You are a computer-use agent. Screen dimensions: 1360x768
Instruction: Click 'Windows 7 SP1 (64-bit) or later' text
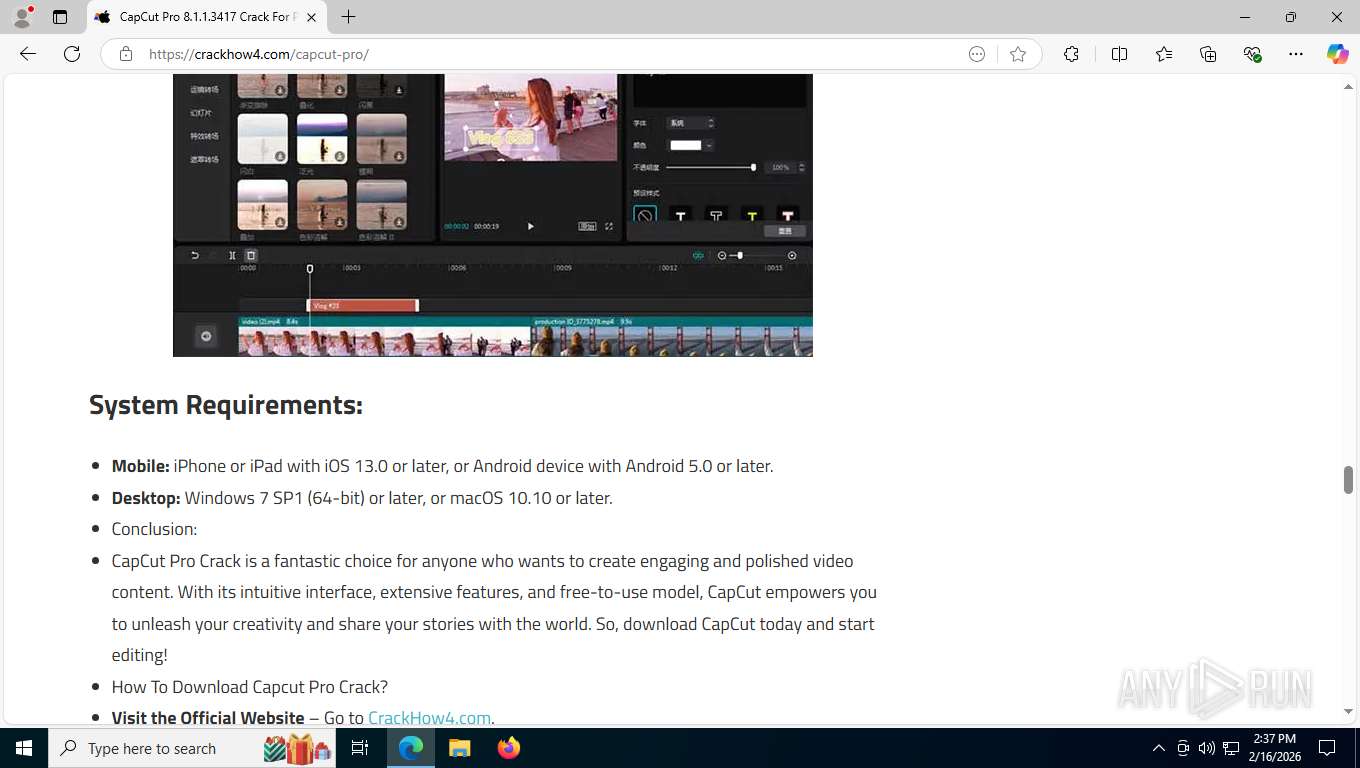(305, 498)
